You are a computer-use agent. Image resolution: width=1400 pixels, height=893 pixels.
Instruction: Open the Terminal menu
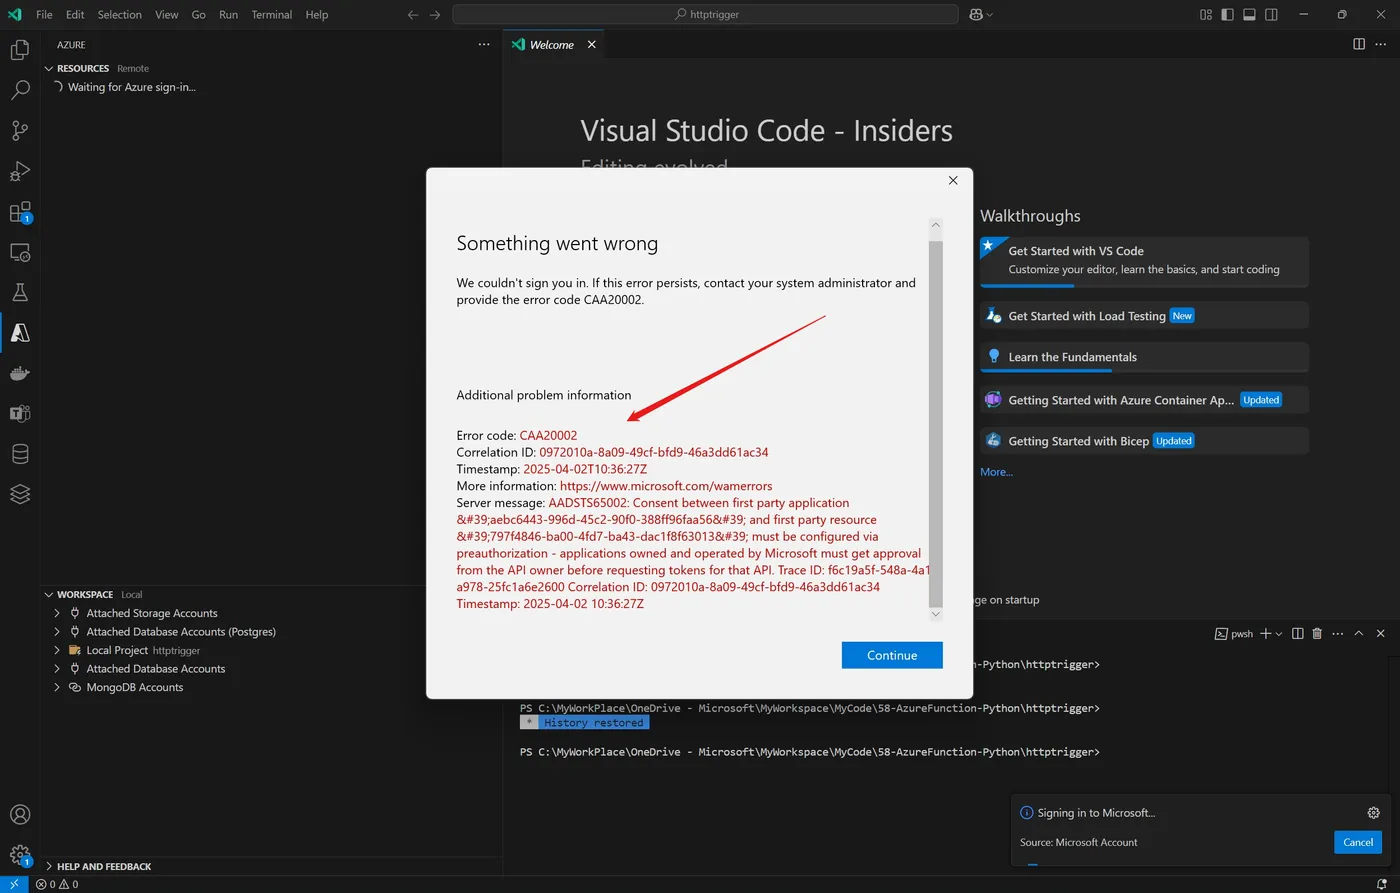pyautogui.click(x=271, y=14)
